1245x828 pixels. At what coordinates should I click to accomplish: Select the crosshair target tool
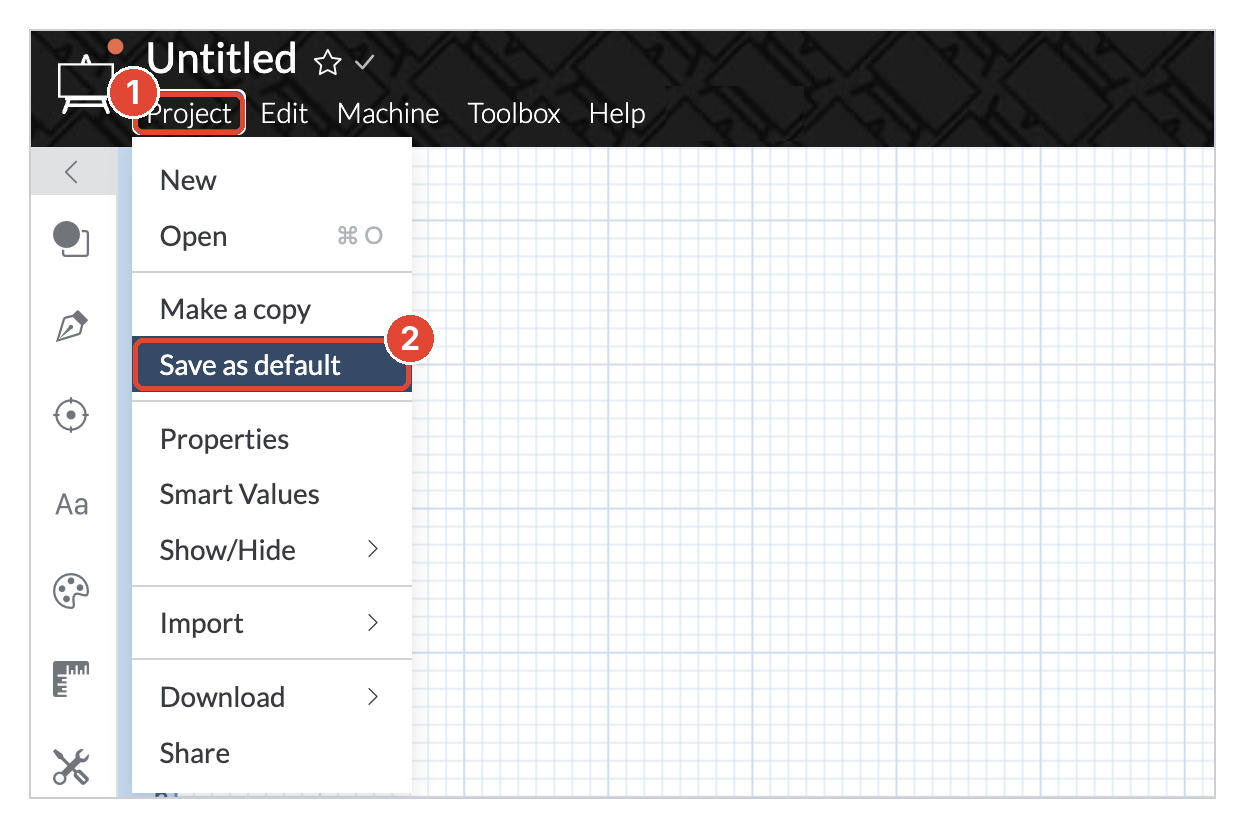(71, 414)
